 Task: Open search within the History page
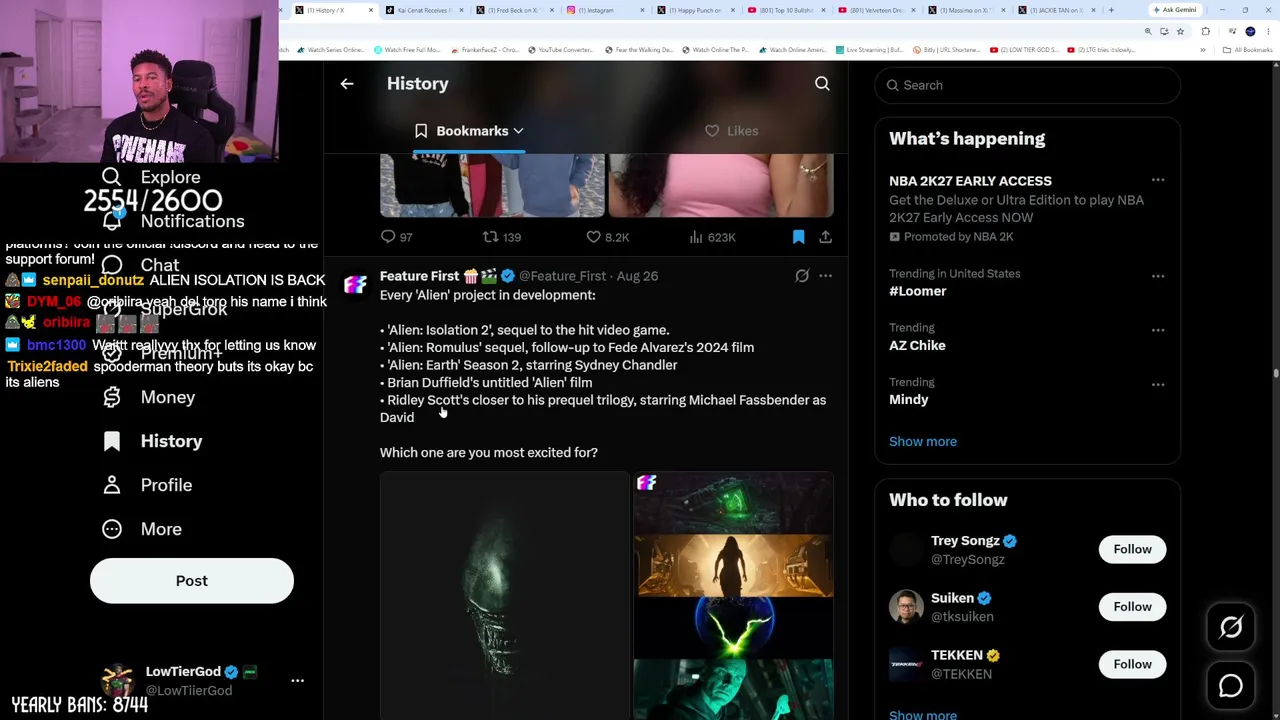pyautogui.click(x=822, y=84)
